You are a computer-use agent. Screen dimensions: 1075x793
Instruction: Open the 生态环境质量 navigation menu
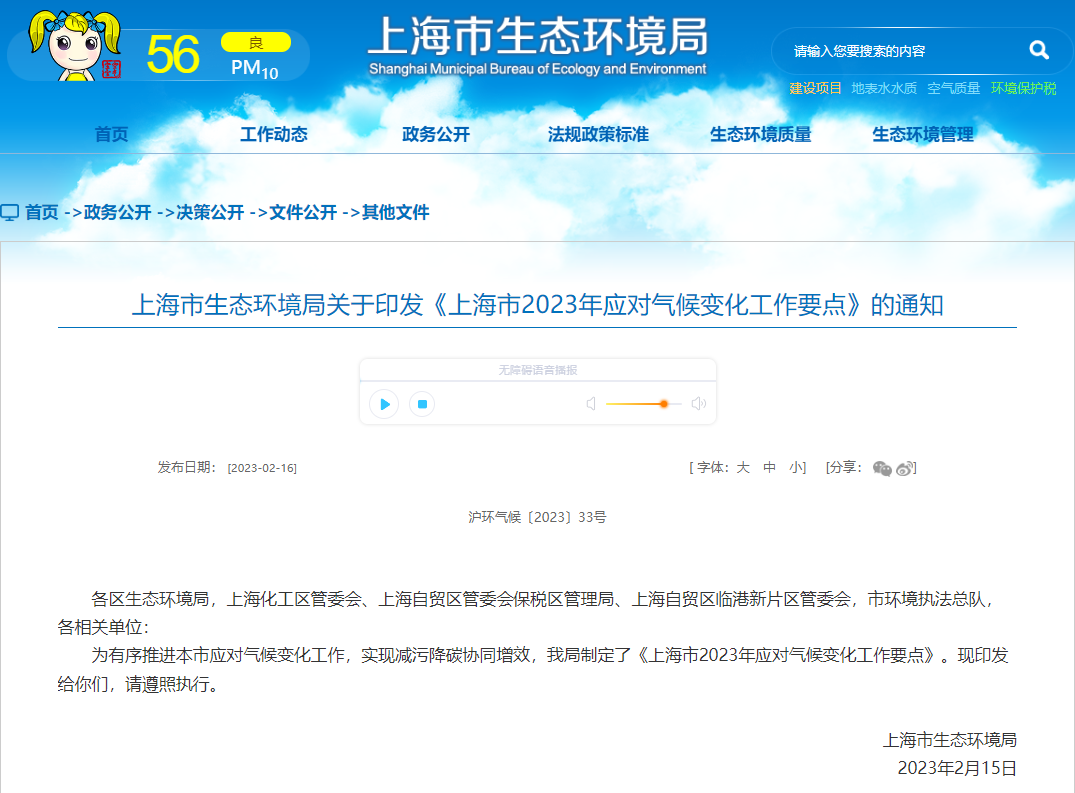760,134
